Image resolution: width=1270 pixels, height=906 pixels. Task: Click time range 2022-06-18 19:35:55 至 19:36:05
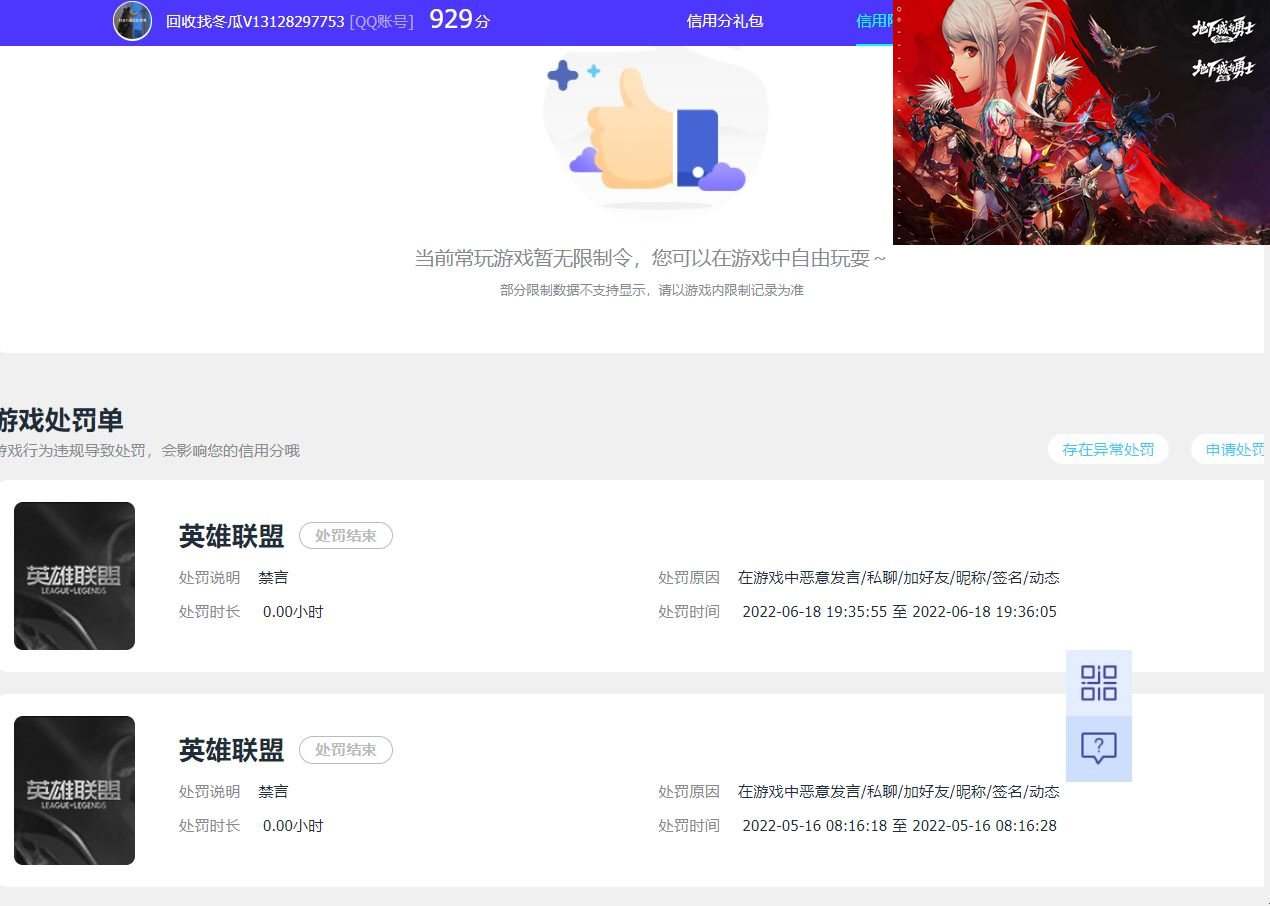[x=899, y=612]
